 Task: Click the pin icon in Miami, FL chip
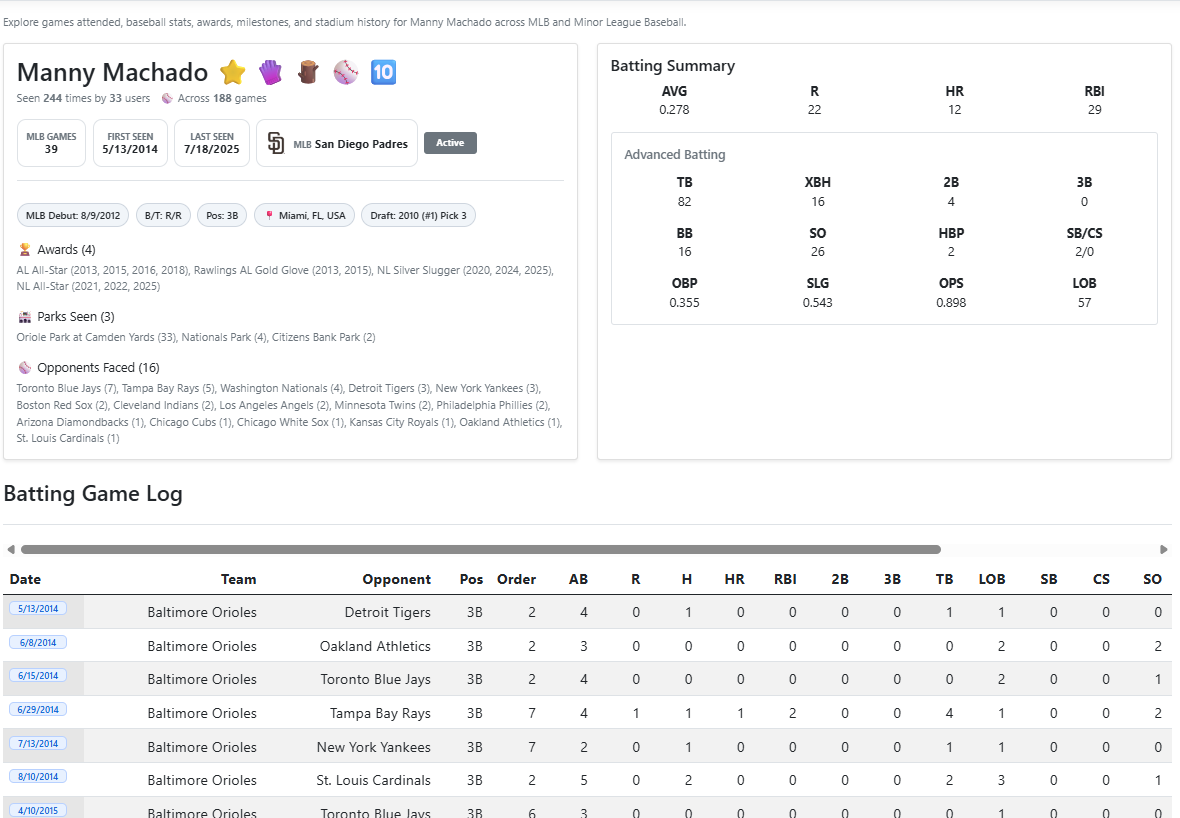(x=269, y=215)
